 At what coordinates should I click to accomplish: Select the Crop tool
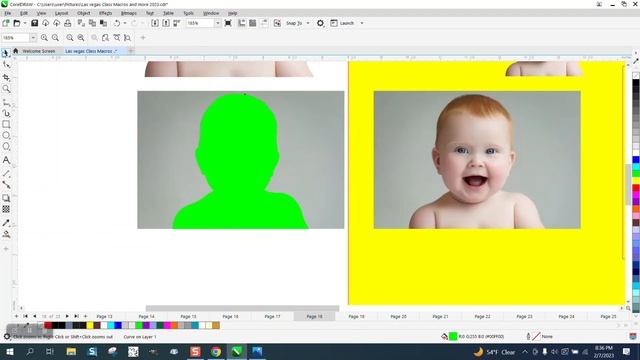coord(6,77)
